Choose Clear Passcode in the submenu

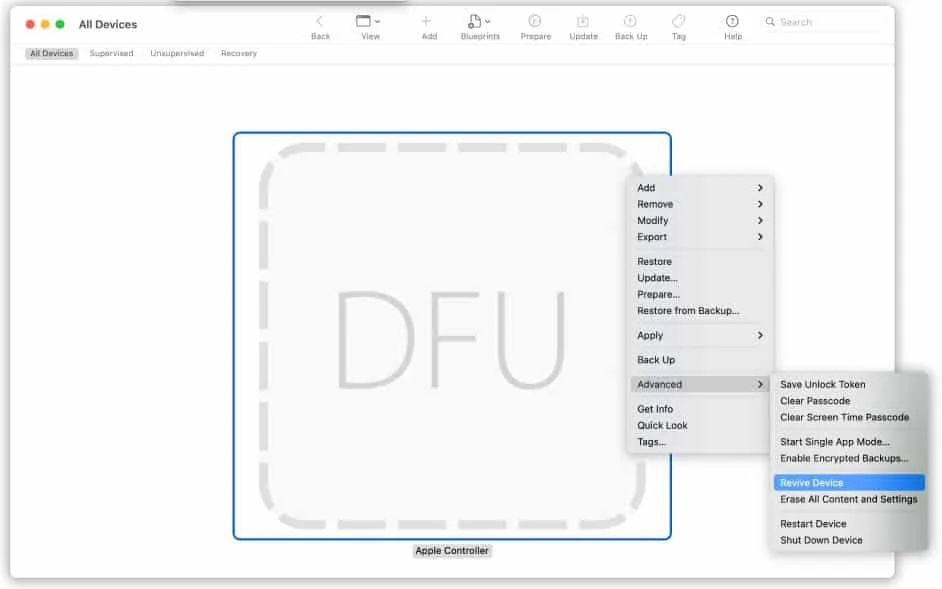[849, 400]
